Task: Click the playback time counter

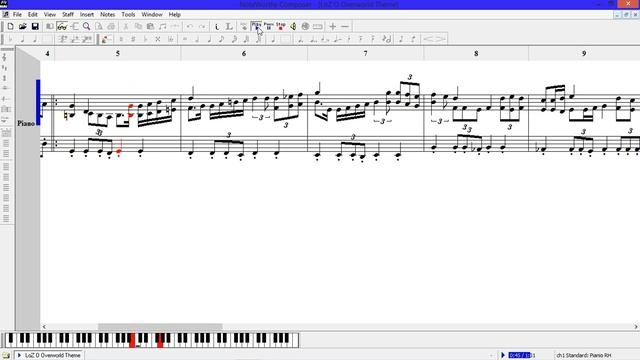Action: tap(522, 355)
